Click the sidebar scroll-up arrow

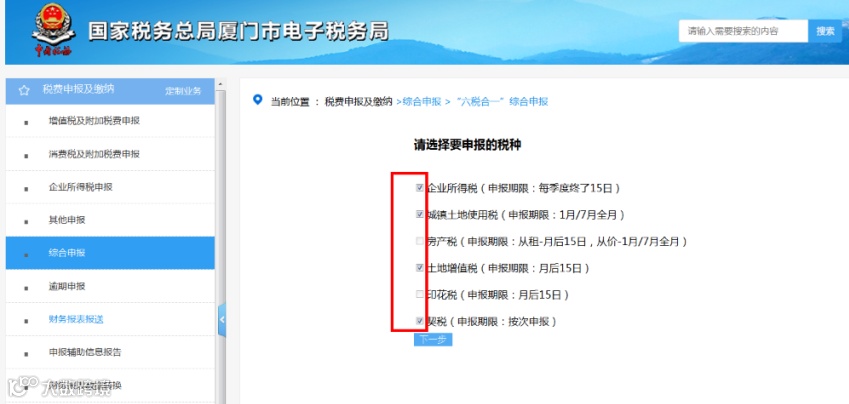[220, 84]
